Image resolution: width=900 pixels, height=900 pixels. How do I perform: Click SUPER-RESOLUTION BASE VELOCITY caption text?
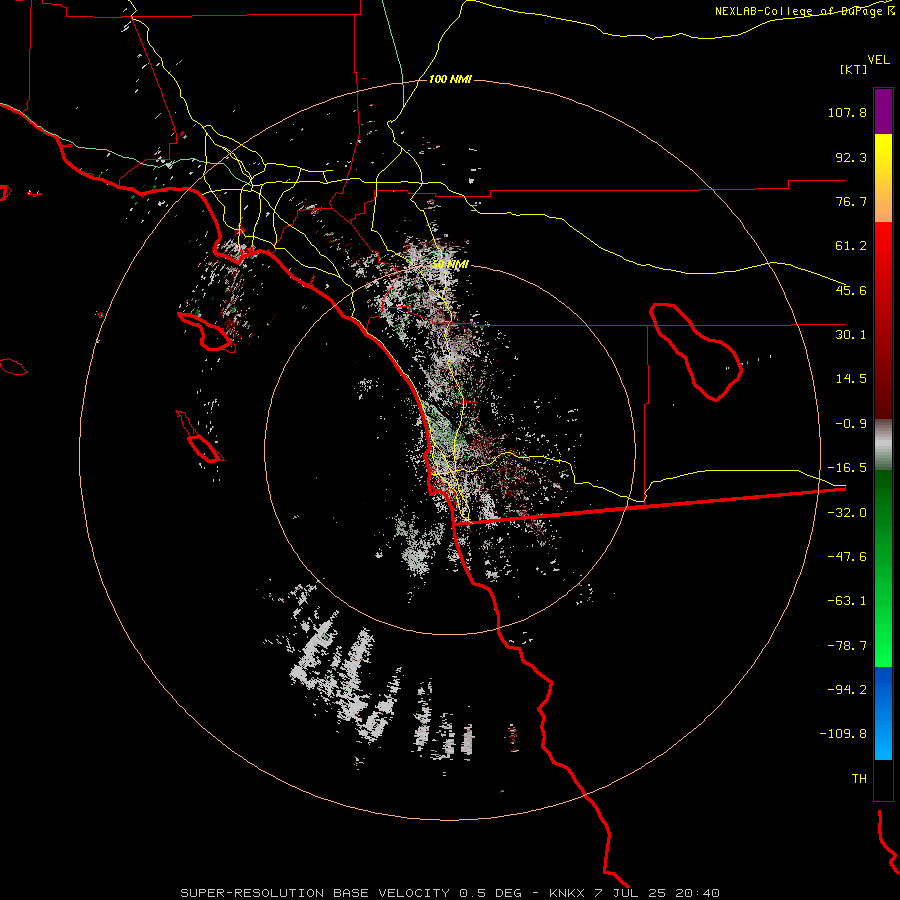point(315,893)
